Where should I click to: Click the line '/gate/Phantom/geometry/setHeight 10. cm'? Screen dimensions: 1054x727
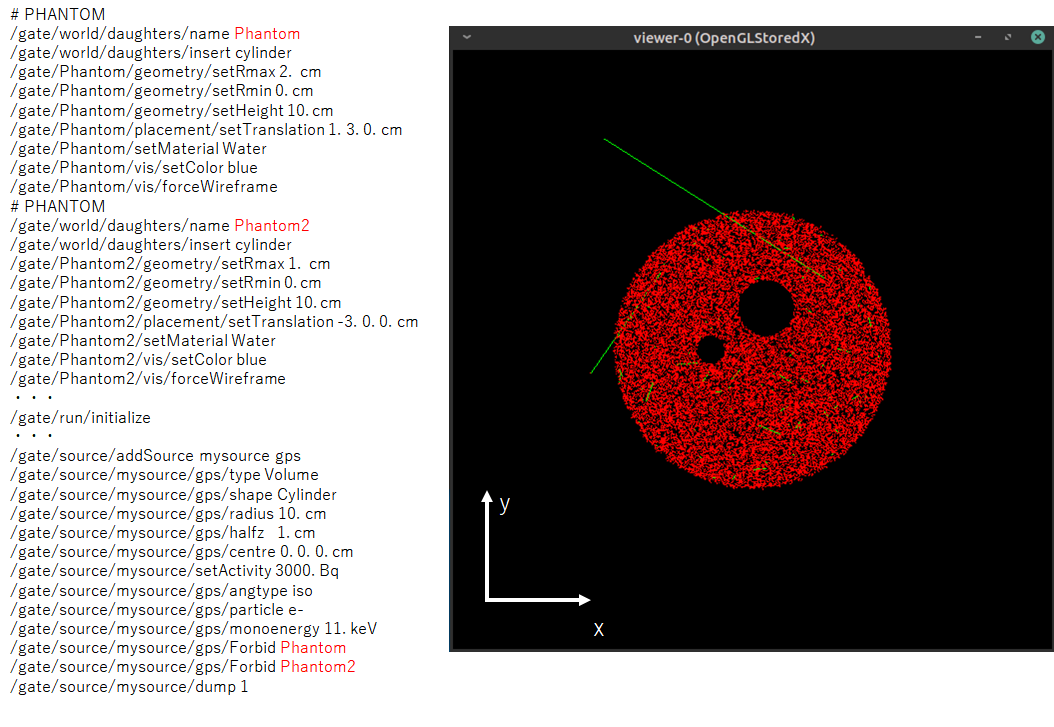tap(171, 110)
